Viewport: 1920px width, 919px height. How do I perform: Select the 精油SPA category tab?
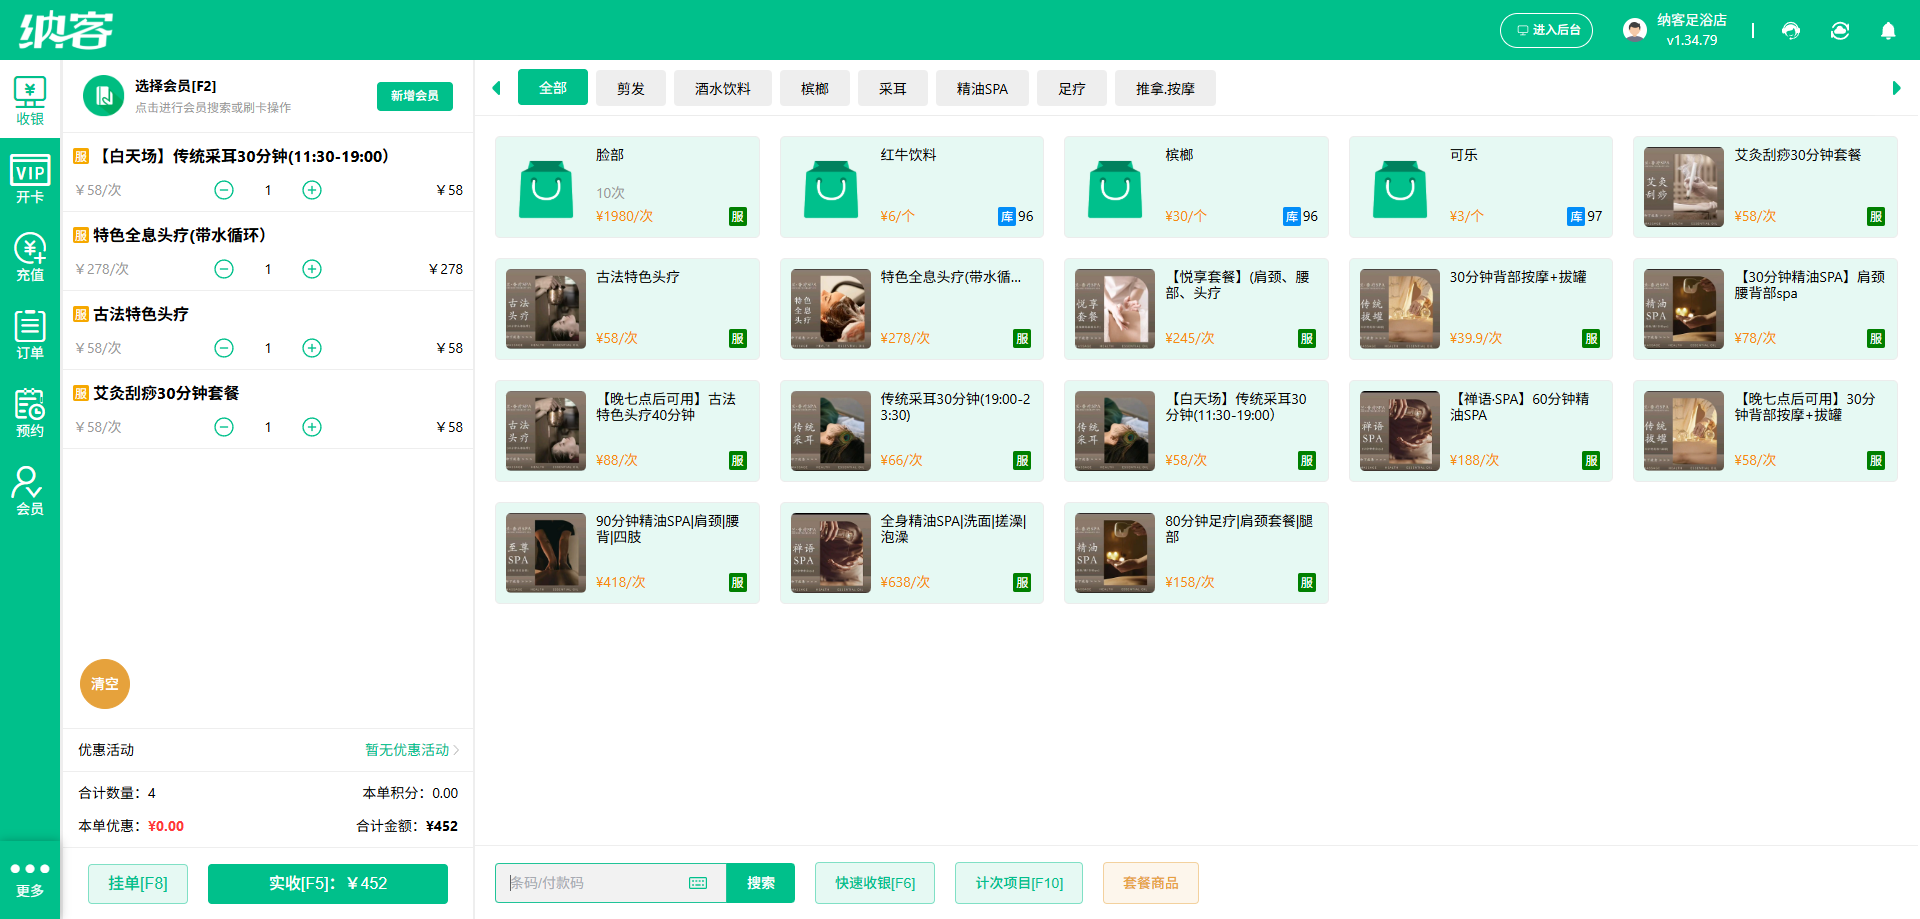[982, 88]
